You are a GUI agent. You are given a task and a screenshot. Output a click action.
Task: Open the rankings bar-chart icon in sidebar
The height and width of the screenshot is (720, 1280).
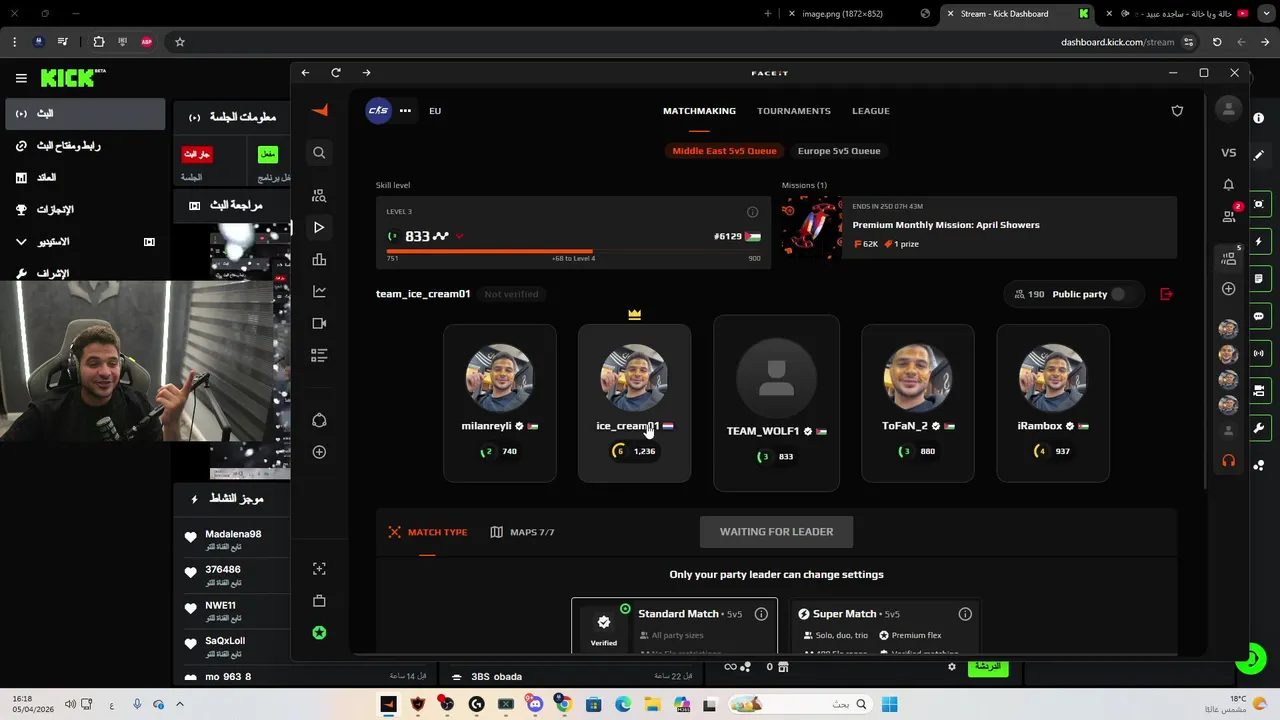pos(319,260)
